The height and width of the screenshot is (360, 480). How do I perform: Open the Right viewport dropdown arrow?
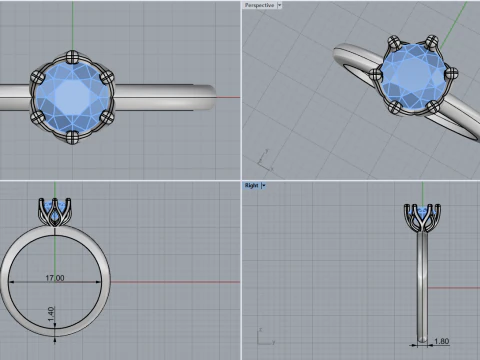coord(263,185)
